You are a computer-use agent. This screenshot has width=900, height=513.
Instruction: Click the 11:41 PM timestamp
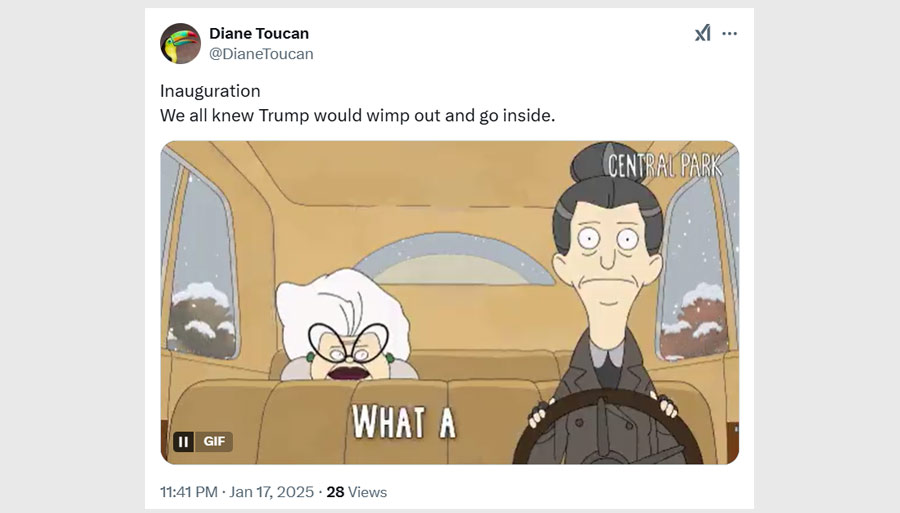(x=189, y=492)
